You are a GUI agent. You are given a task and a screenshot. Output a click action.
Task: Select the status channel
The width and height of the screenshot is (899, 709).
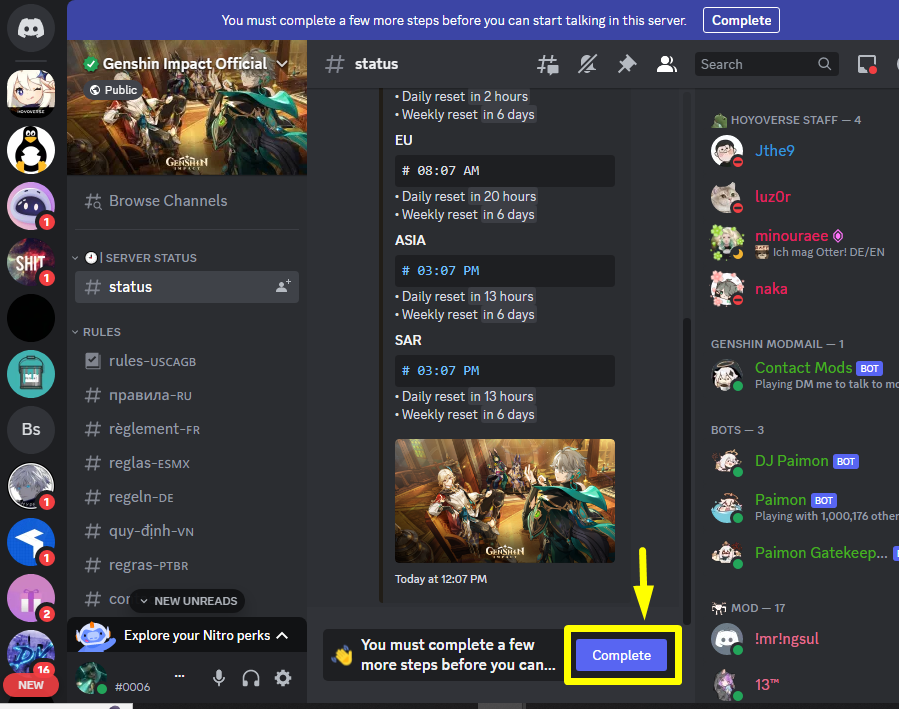[x=187, y=287]
